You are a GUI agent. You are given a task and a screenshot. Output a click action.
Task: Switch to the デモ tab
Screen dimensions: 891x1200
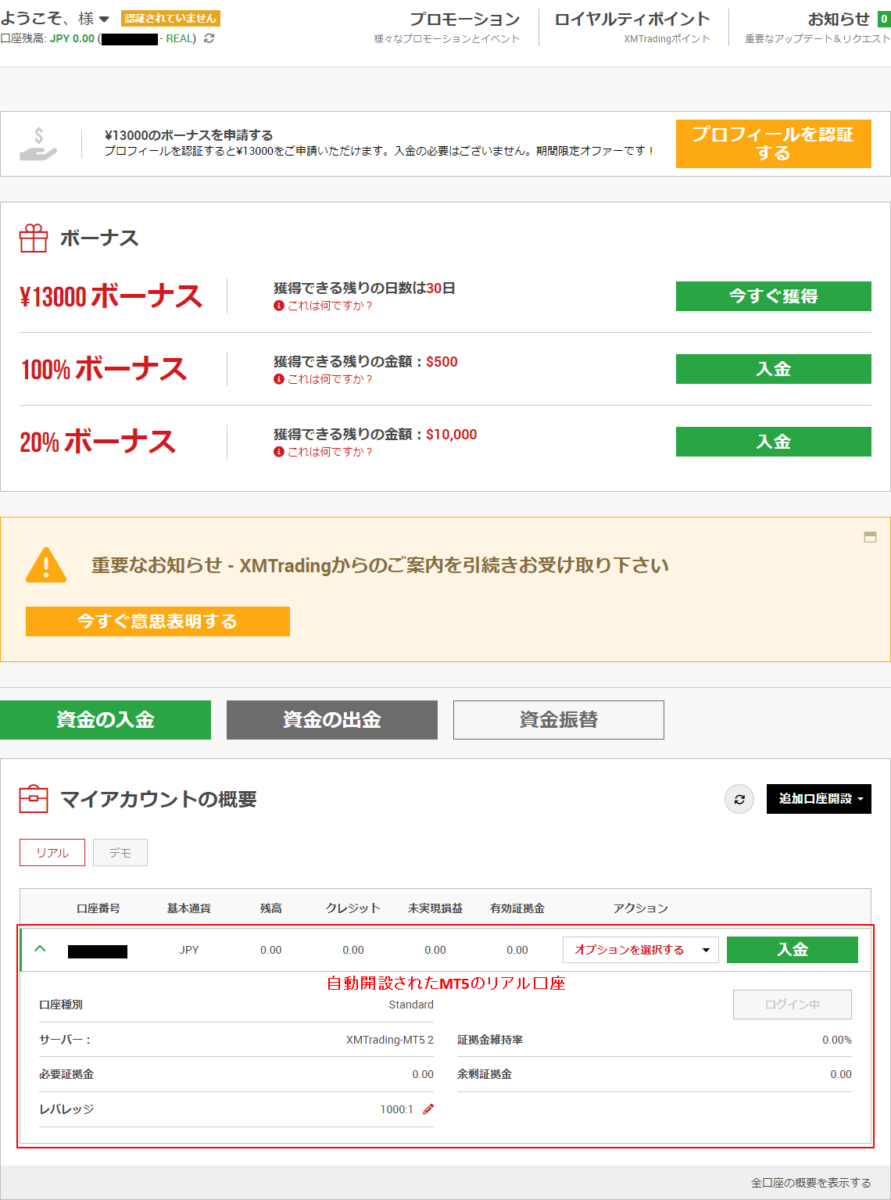click(x=120, y=853)
